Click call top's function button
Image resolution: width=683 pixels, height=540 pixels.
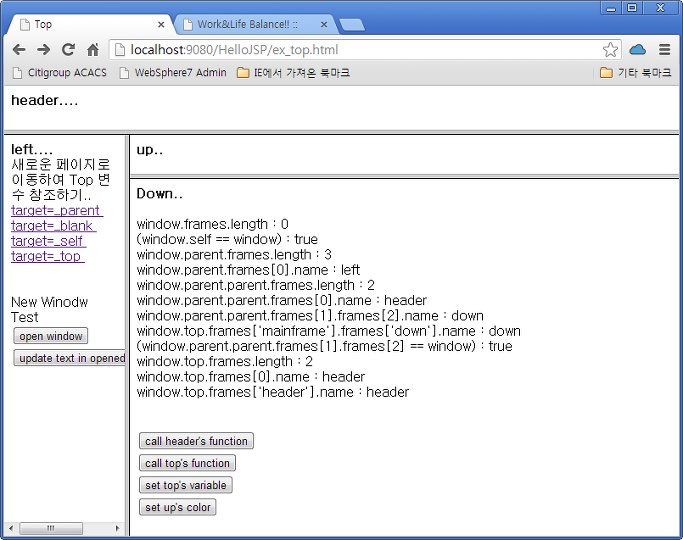tap(187, 463)
